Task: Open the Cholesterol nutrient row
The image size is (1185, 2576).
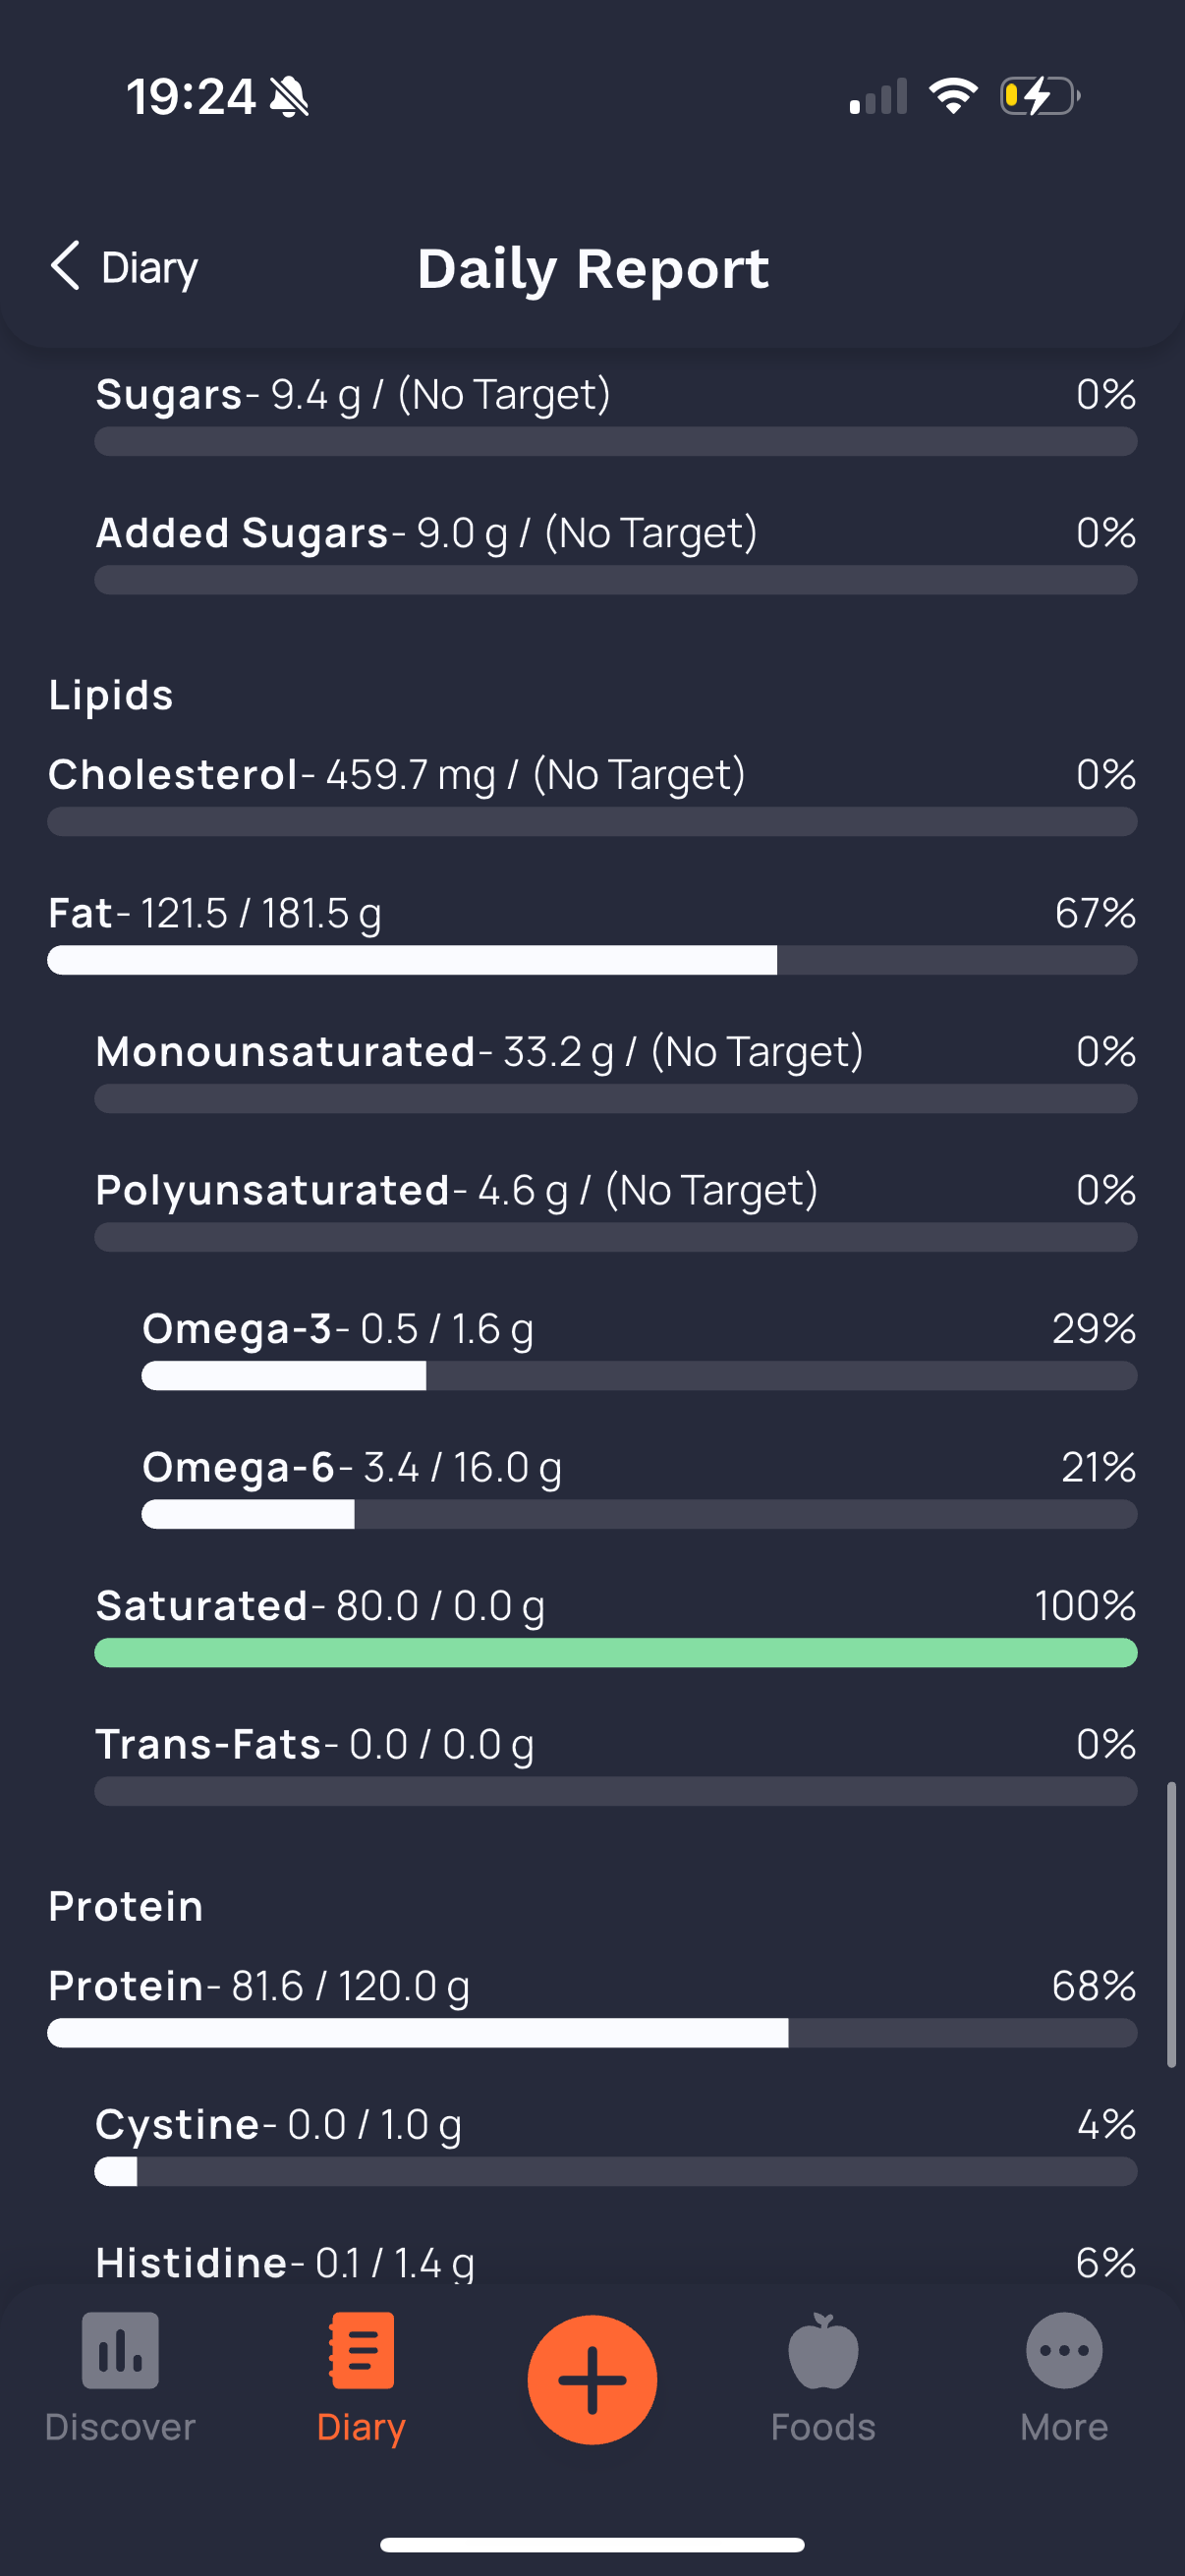Action: [x=592, y=794]
